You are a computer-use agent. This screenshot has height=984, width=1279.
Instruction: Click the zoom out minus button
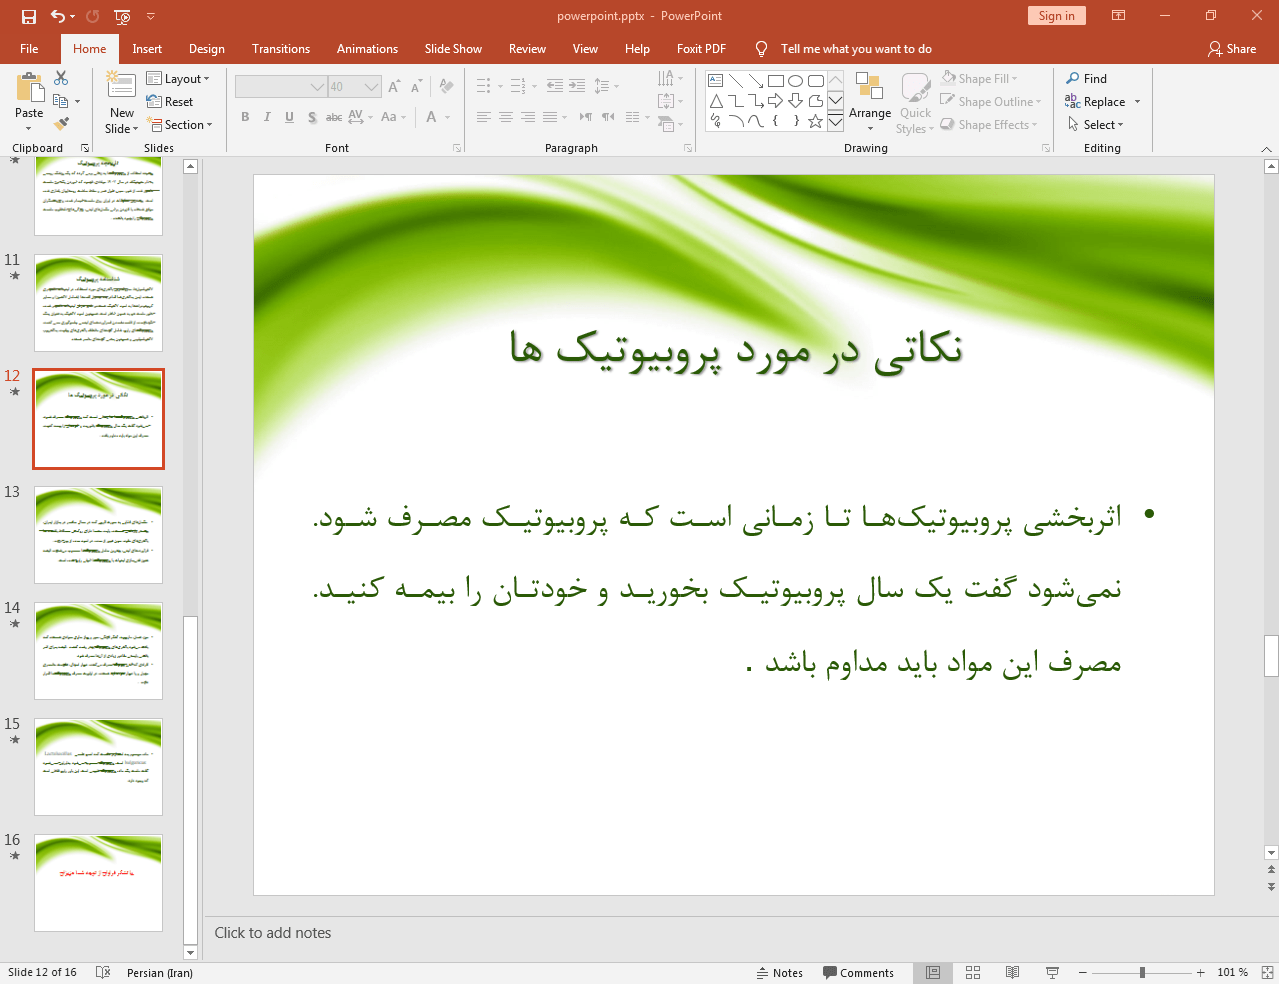point(1082,972)
